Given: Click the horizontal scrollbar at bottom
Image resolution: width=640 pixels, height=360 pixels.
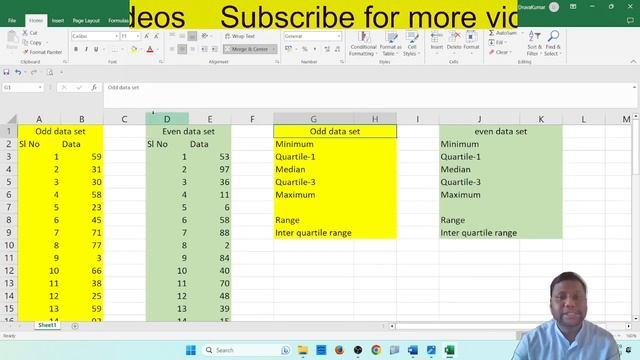Looking at the screenshot, I should [509, 326].
